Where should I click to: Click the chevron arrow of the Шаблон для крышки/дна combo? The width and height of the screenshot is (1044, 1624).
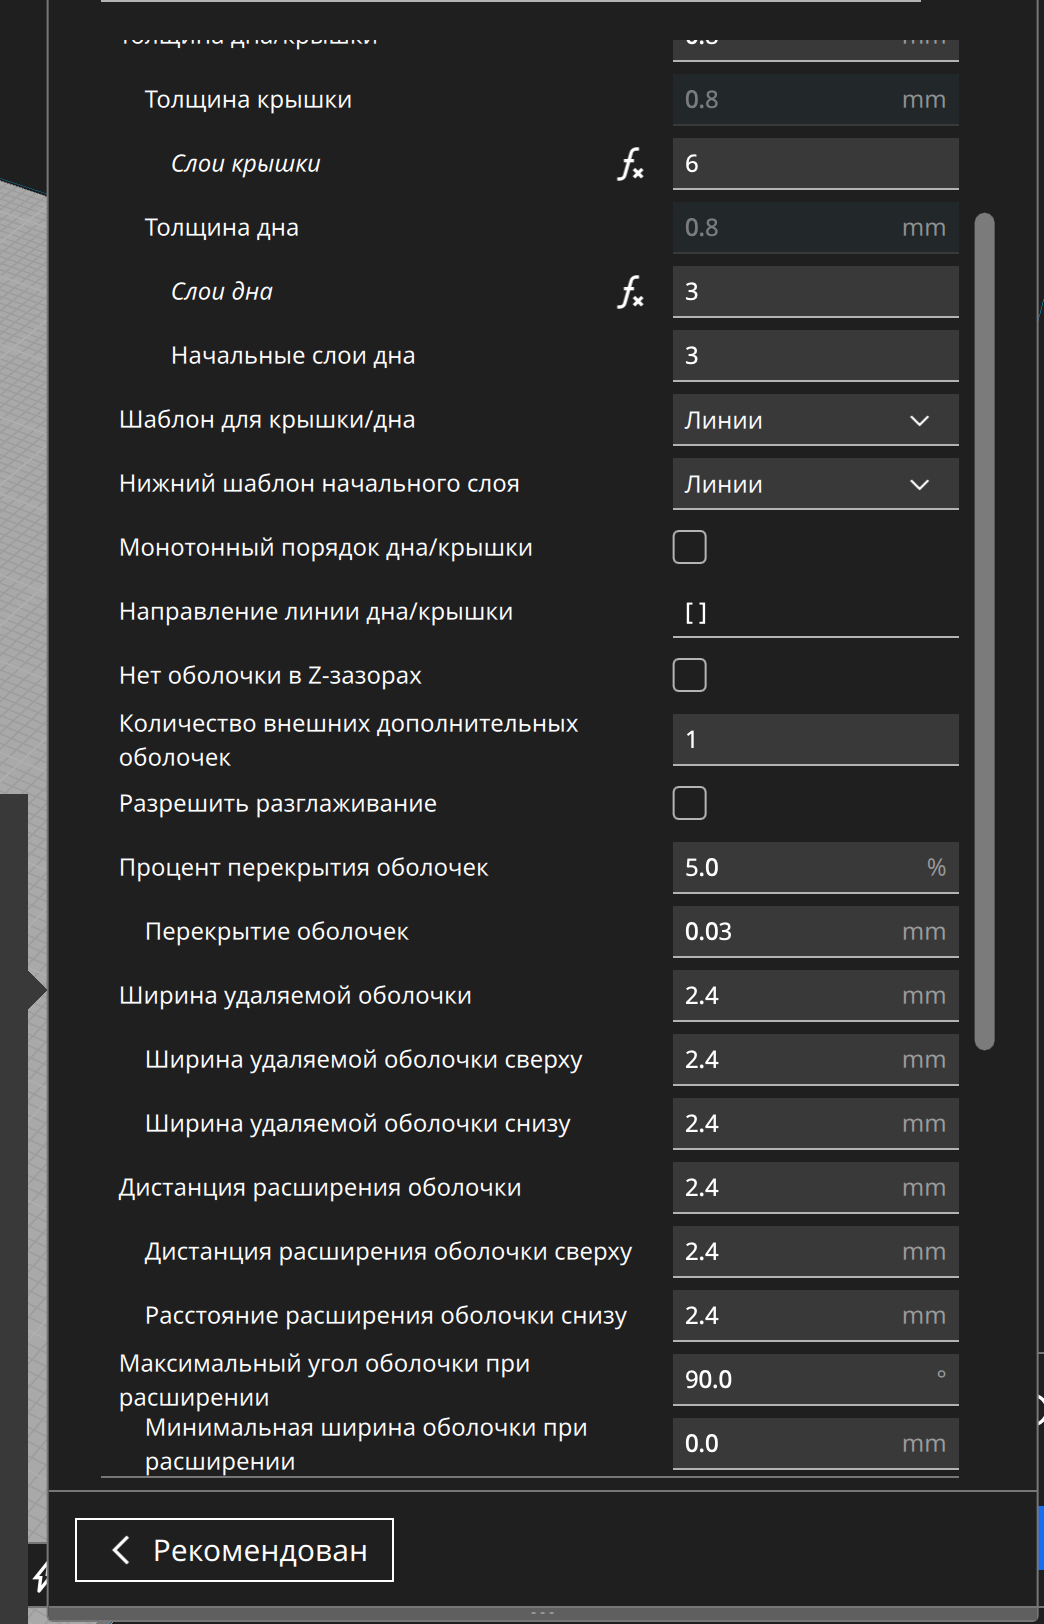click(920, 421)
